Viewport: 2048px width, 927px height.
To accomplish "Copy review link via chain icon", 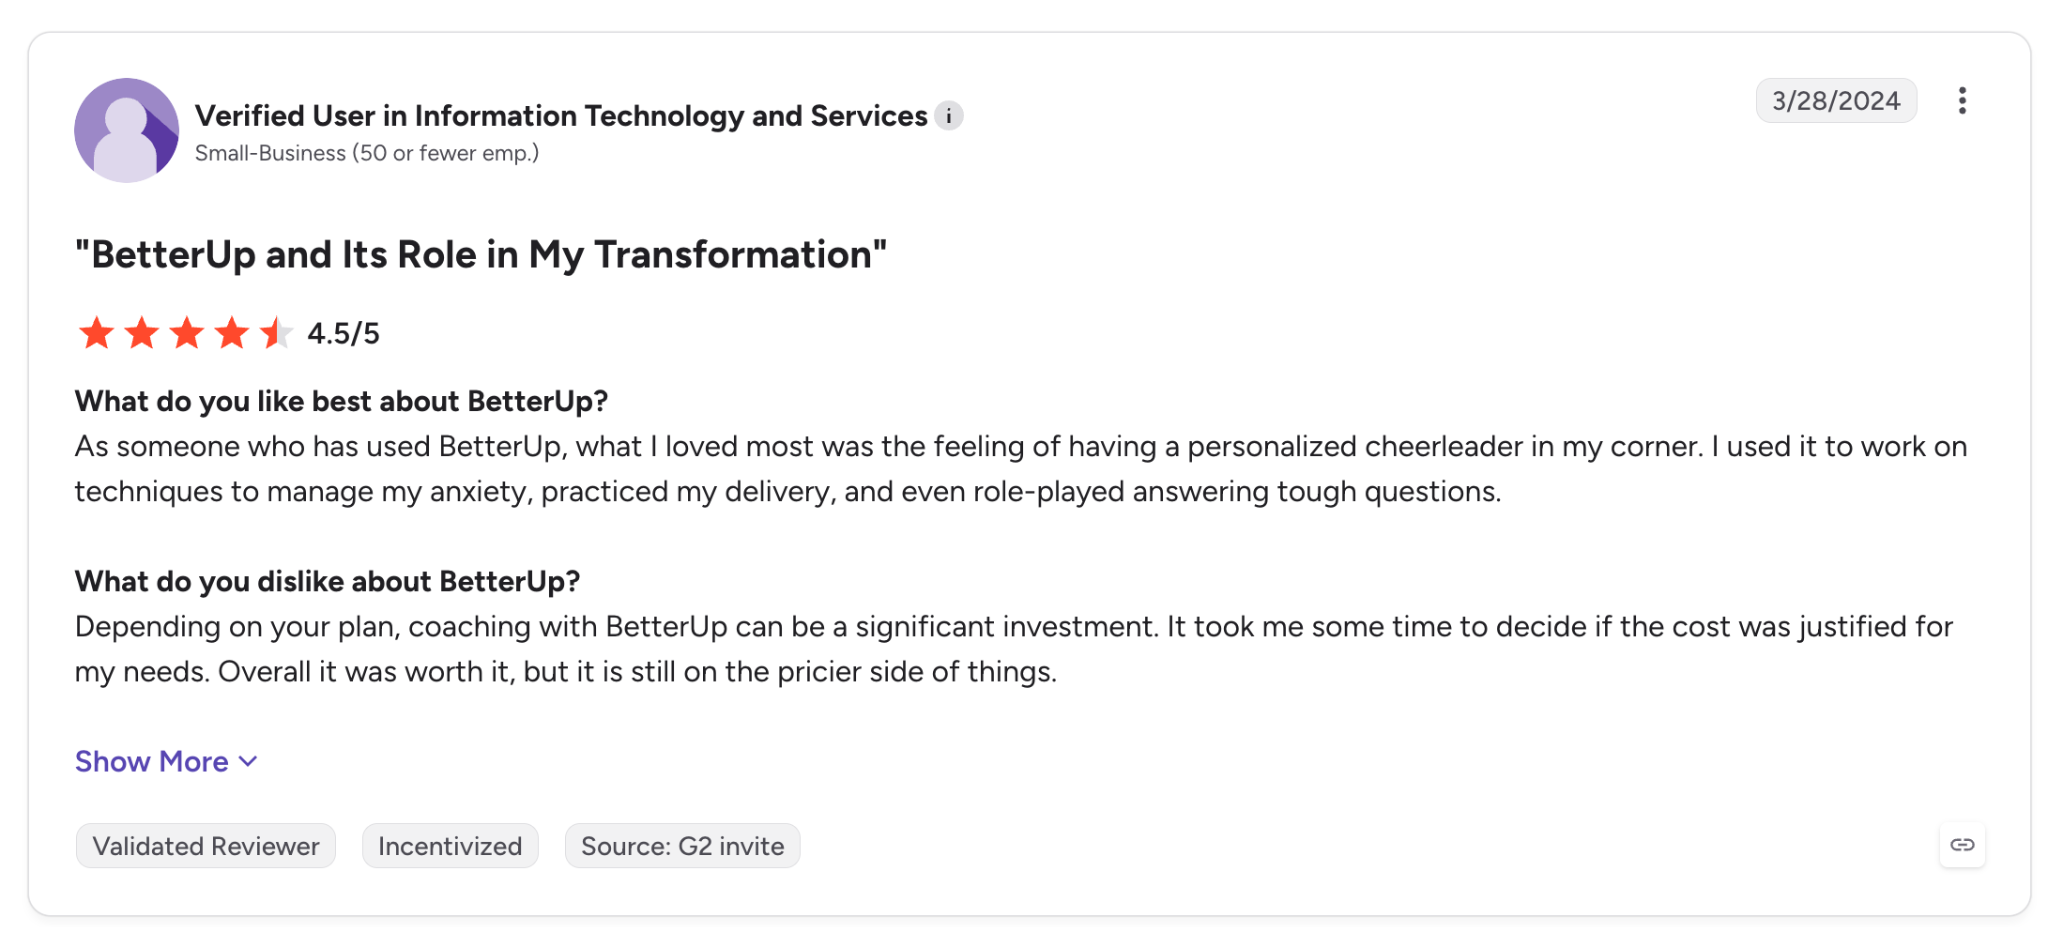I will pyautogui.click(x=1962, y=845).
